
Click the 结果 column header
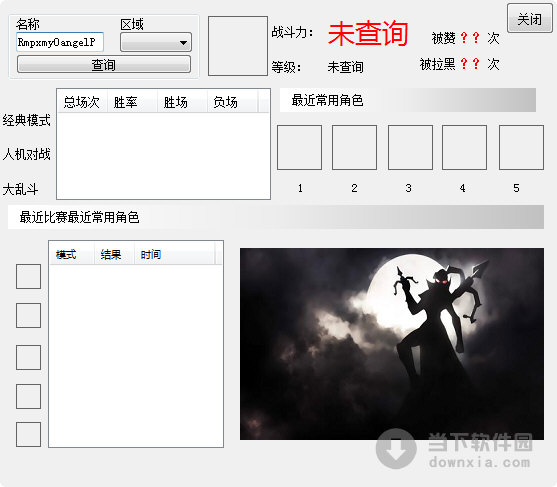[114, 254]
